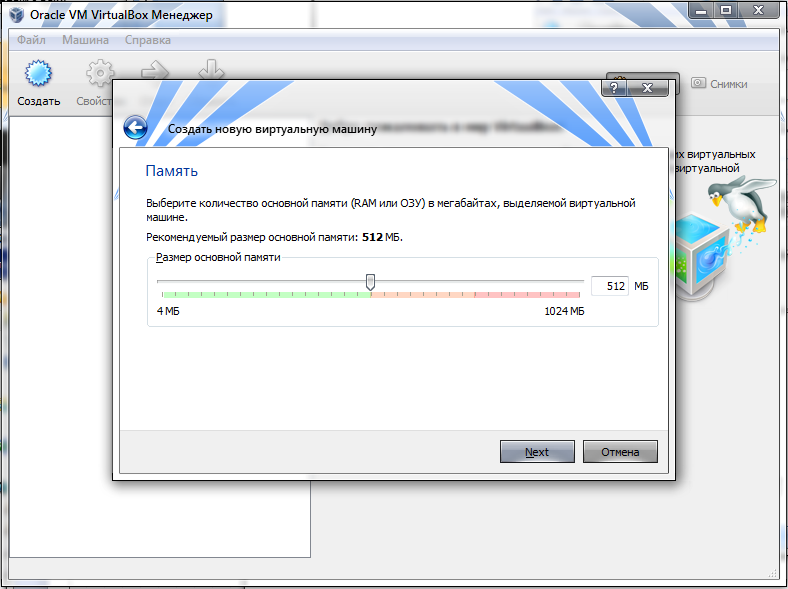
Task: Open the Файл menu
Action: 31,40
